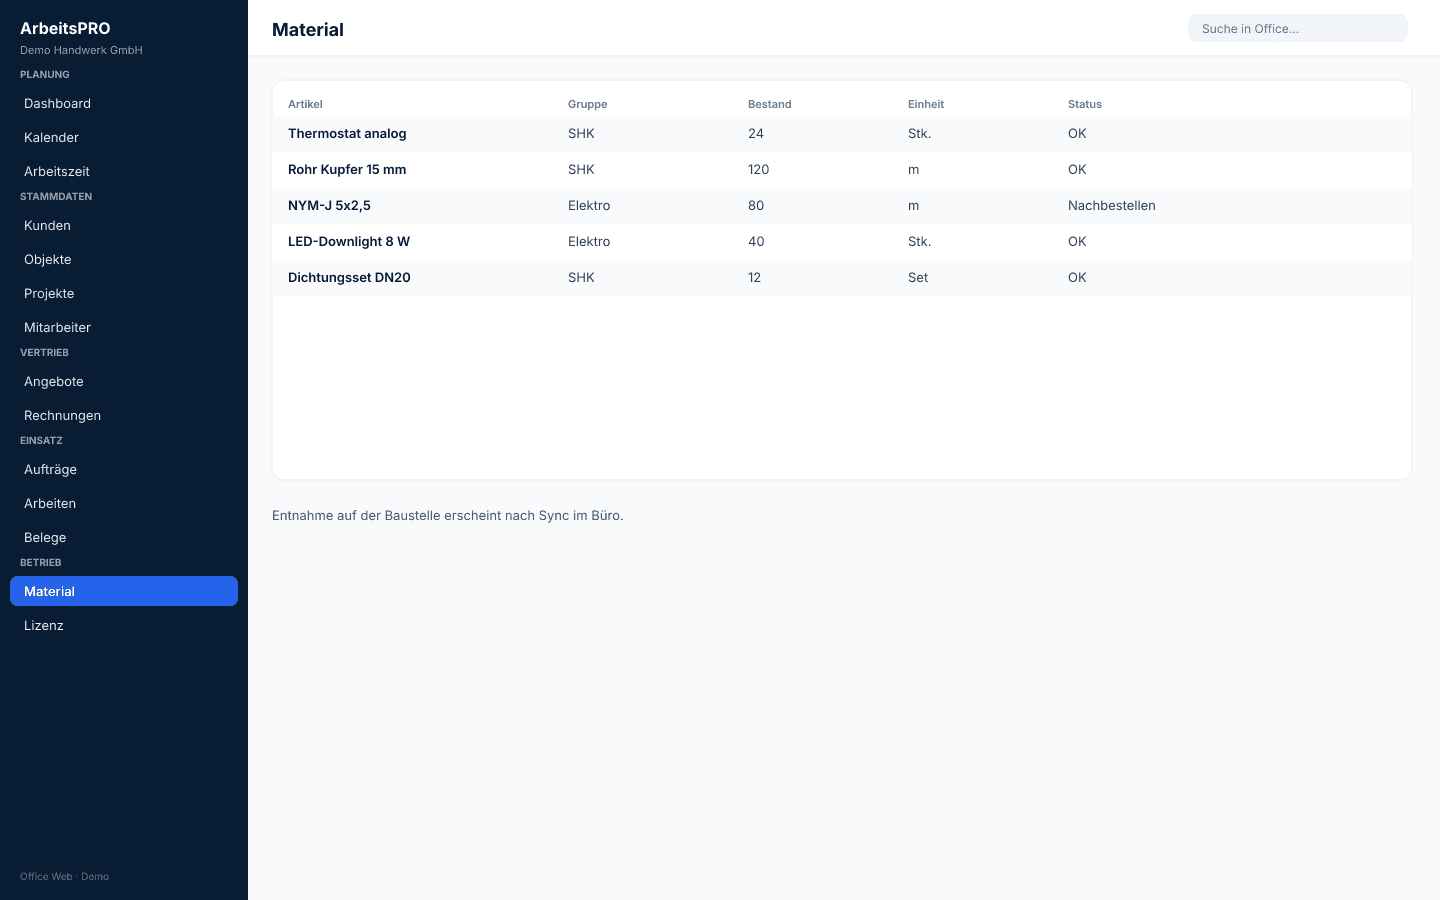Click the 'Material' page heading
Viewport: 1440px width, 900px height.
308,29
